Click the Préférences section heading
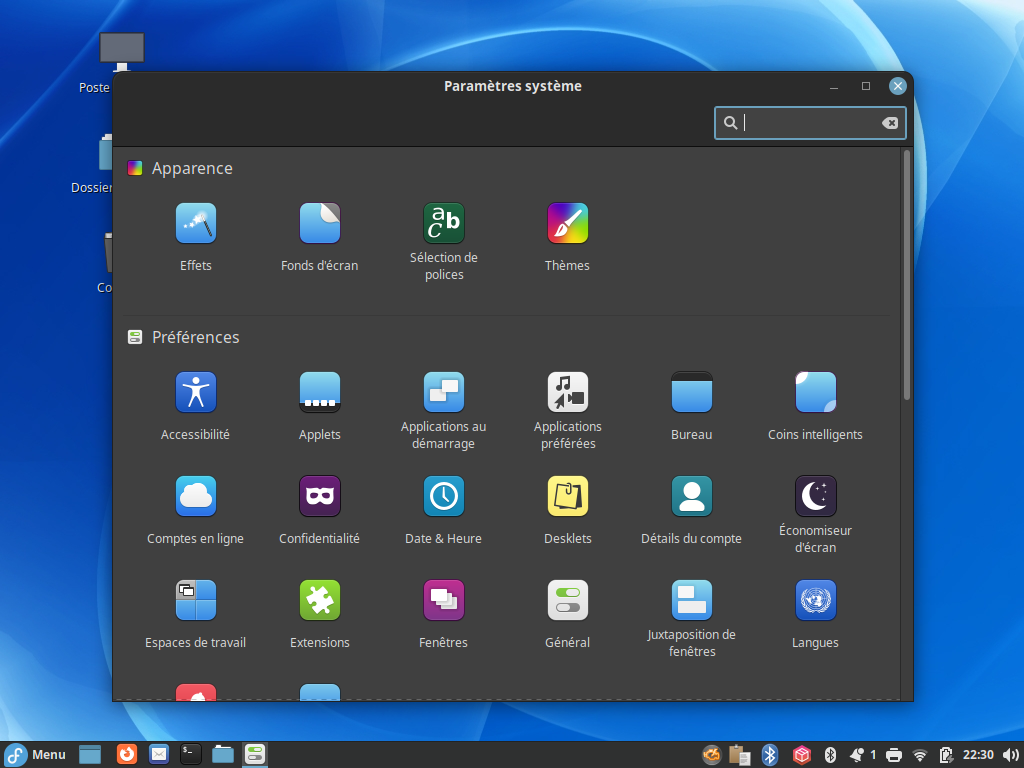The image size is (1024, 768). pyautogui.click(x=195, y=337)
